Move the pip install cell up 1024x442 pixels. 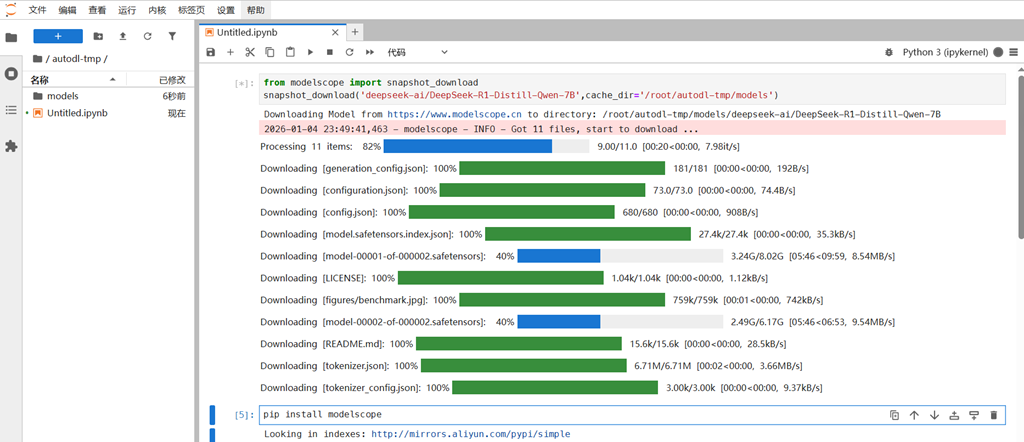914,415
